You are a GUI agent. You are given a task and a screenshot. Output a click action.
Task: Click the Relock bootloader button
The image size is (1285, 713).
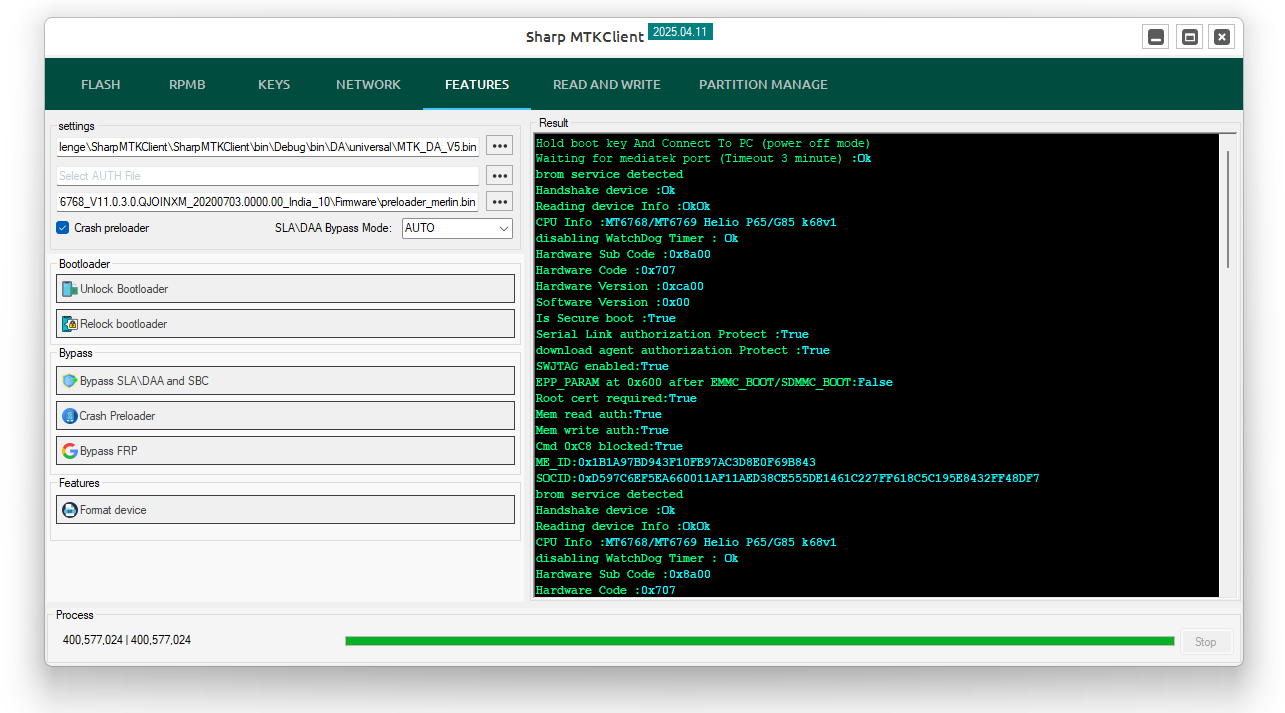286,324
